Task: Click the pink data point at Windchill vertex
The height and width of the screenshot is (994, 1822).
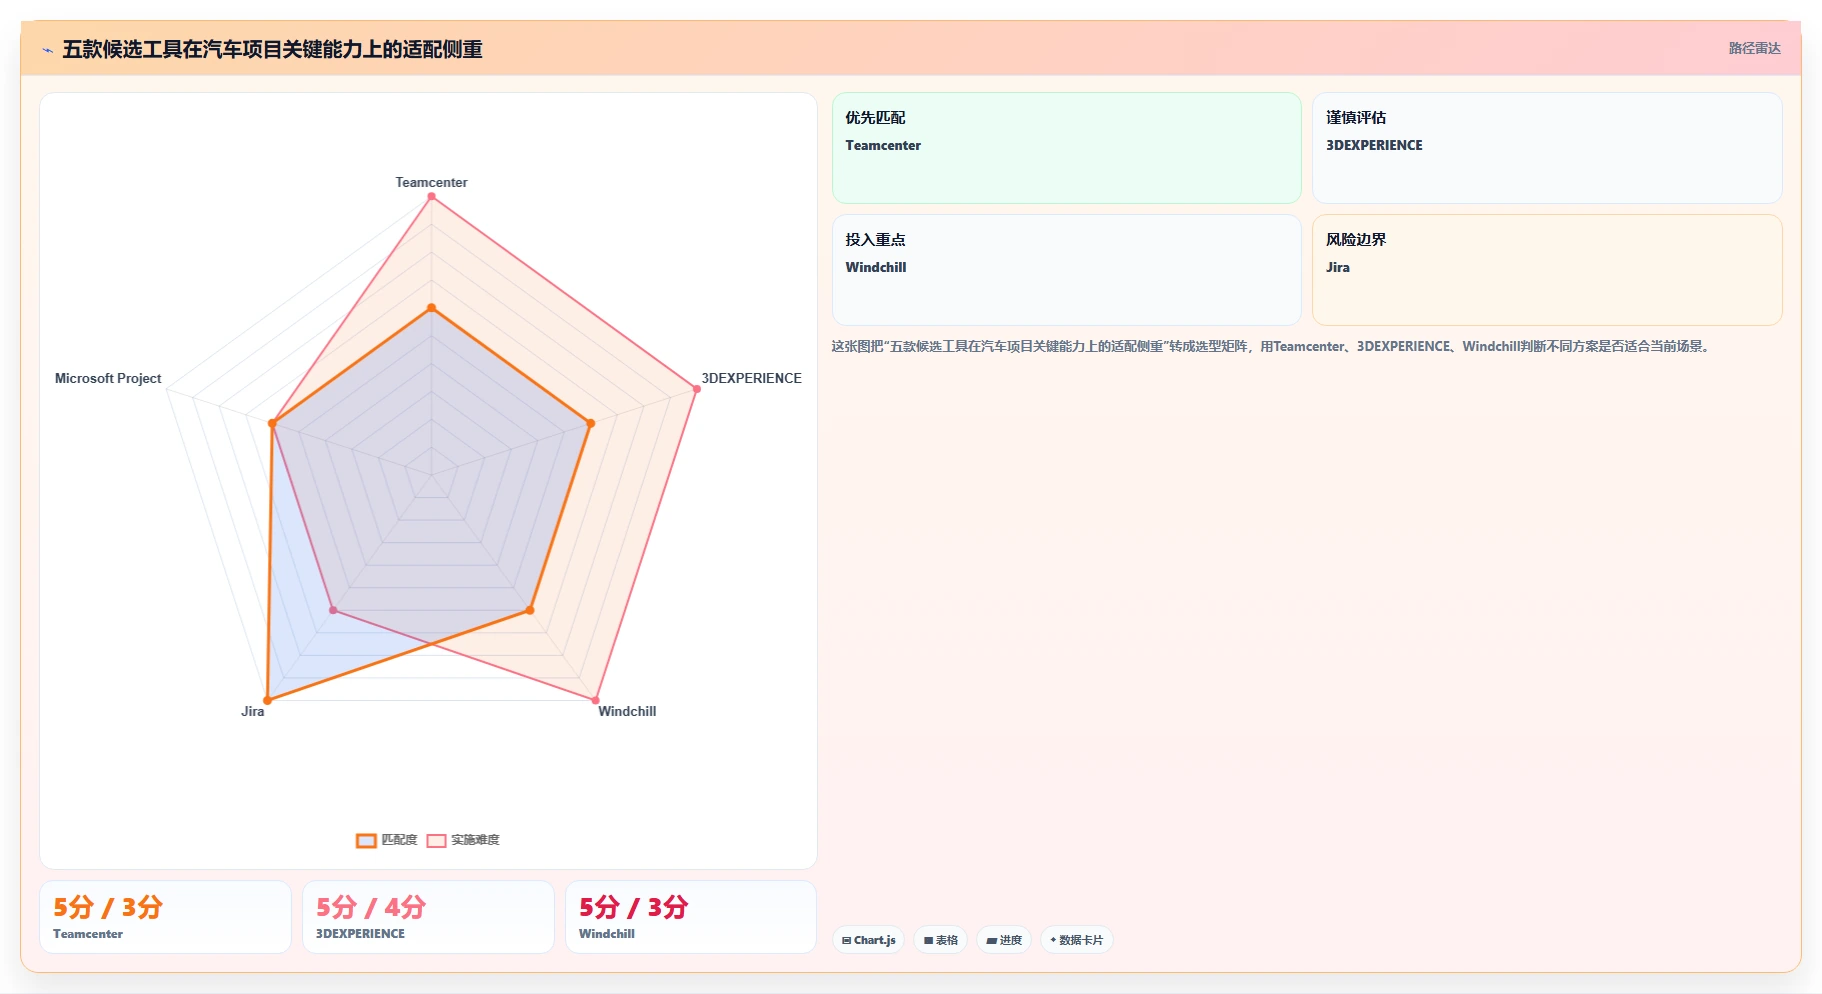Action: (x=596, y=700)
